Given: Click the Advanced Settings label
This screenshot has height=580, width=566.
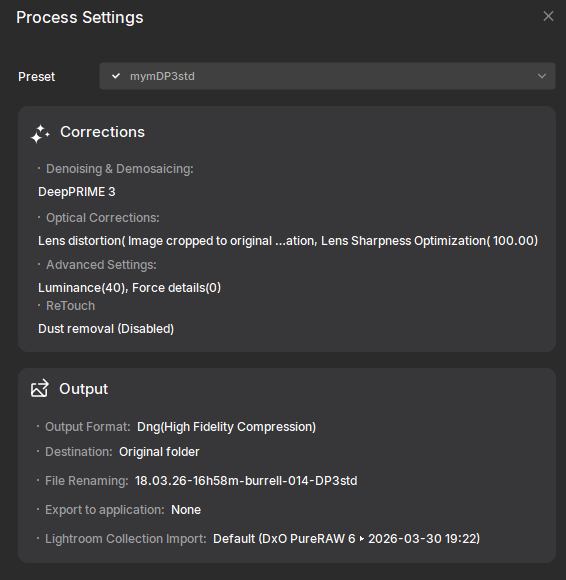Looking at the screenshot, I should pos(101,265).
